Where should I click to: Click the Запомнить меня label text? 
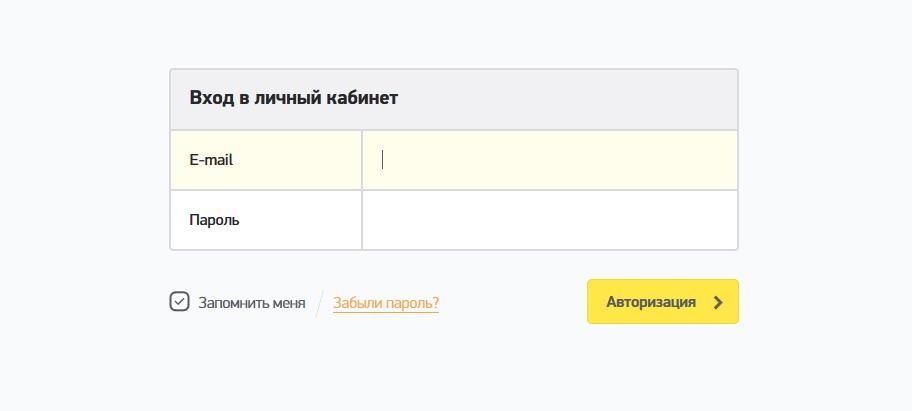(252, 303)
